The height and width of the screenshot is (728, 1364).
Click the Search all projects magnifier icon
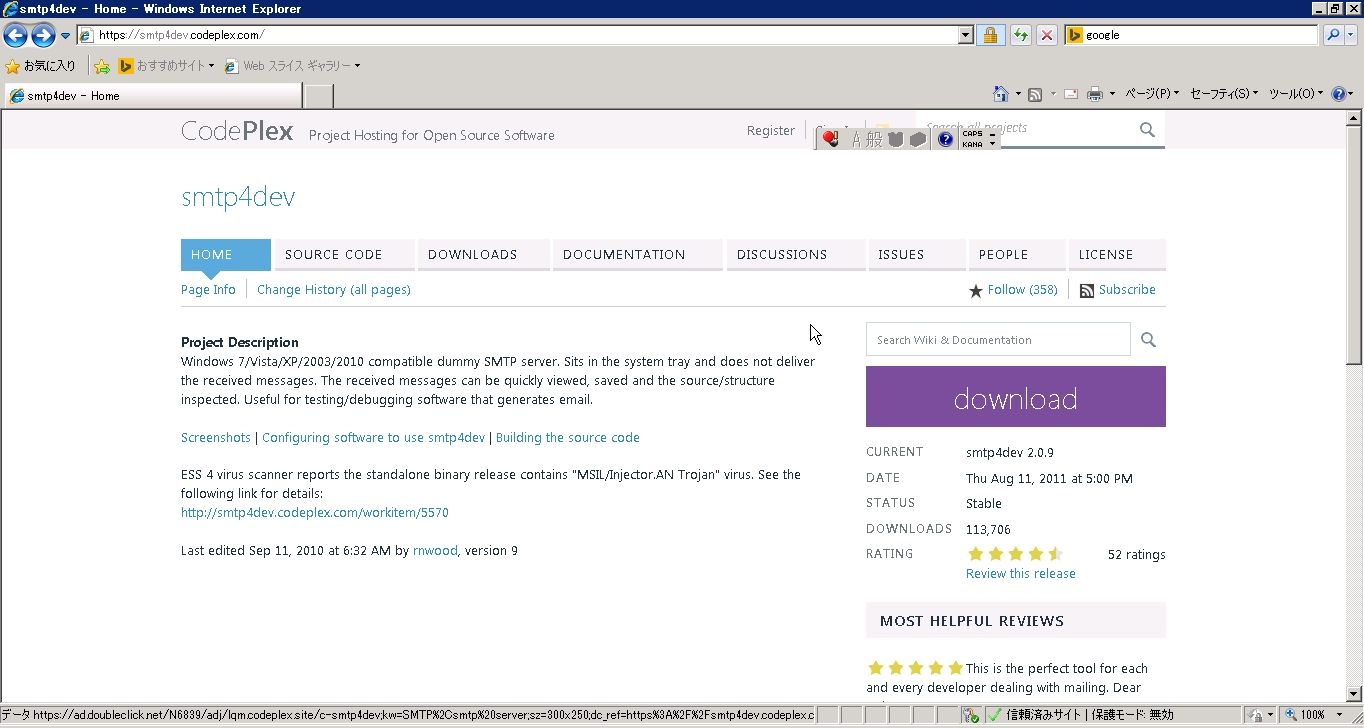1147,130
